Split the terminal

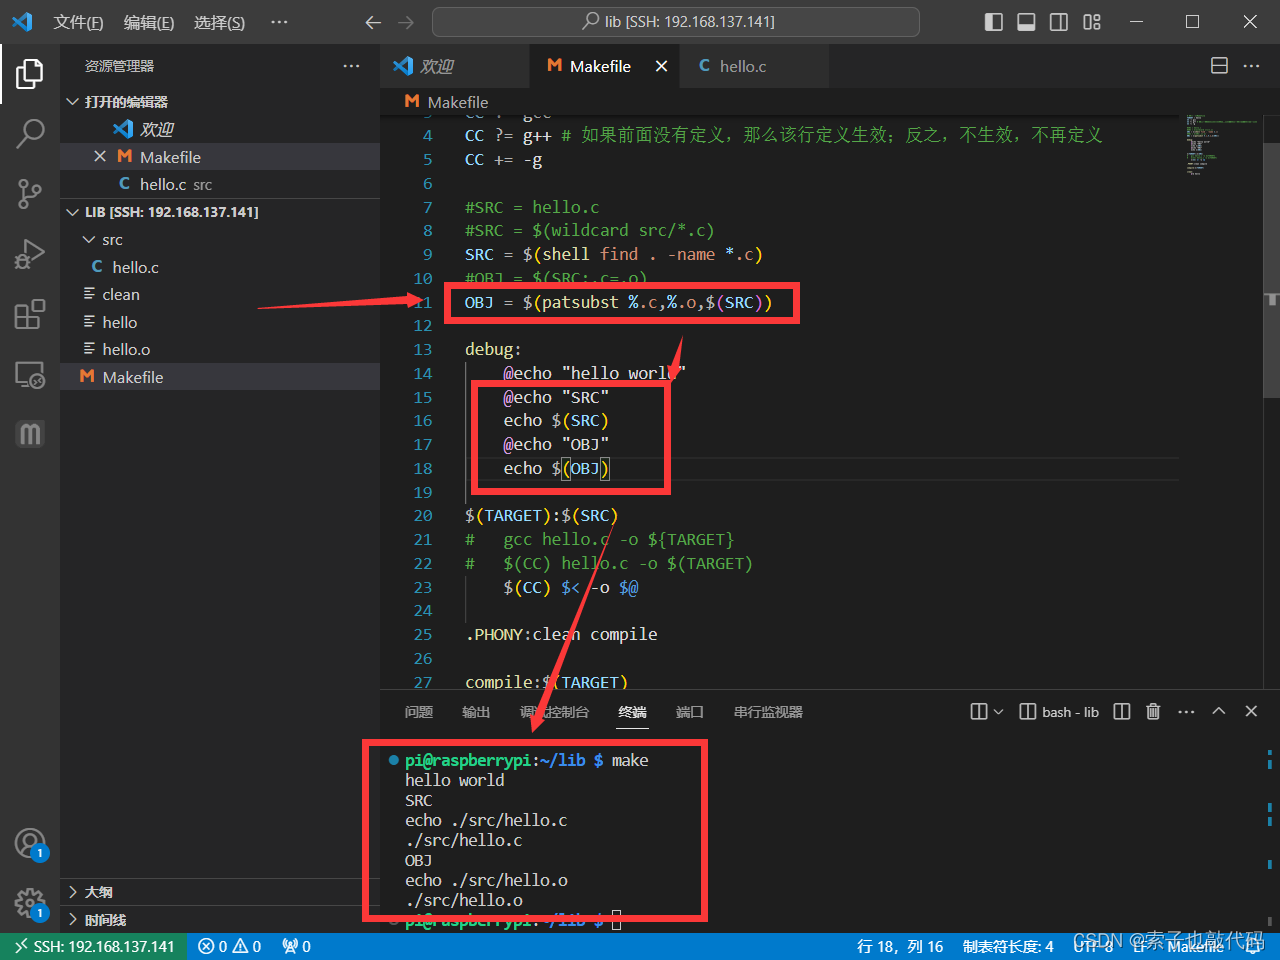point(1122,711)
